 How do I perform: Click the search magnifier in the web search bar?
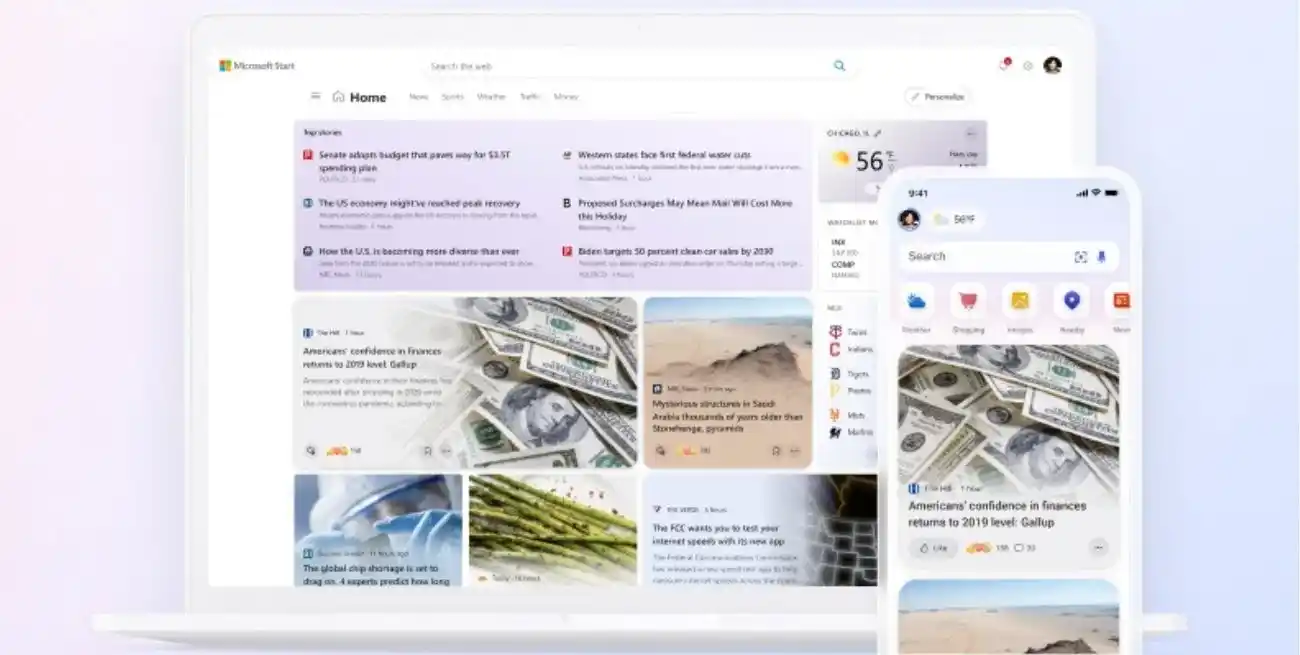click(x=839, y=65)
